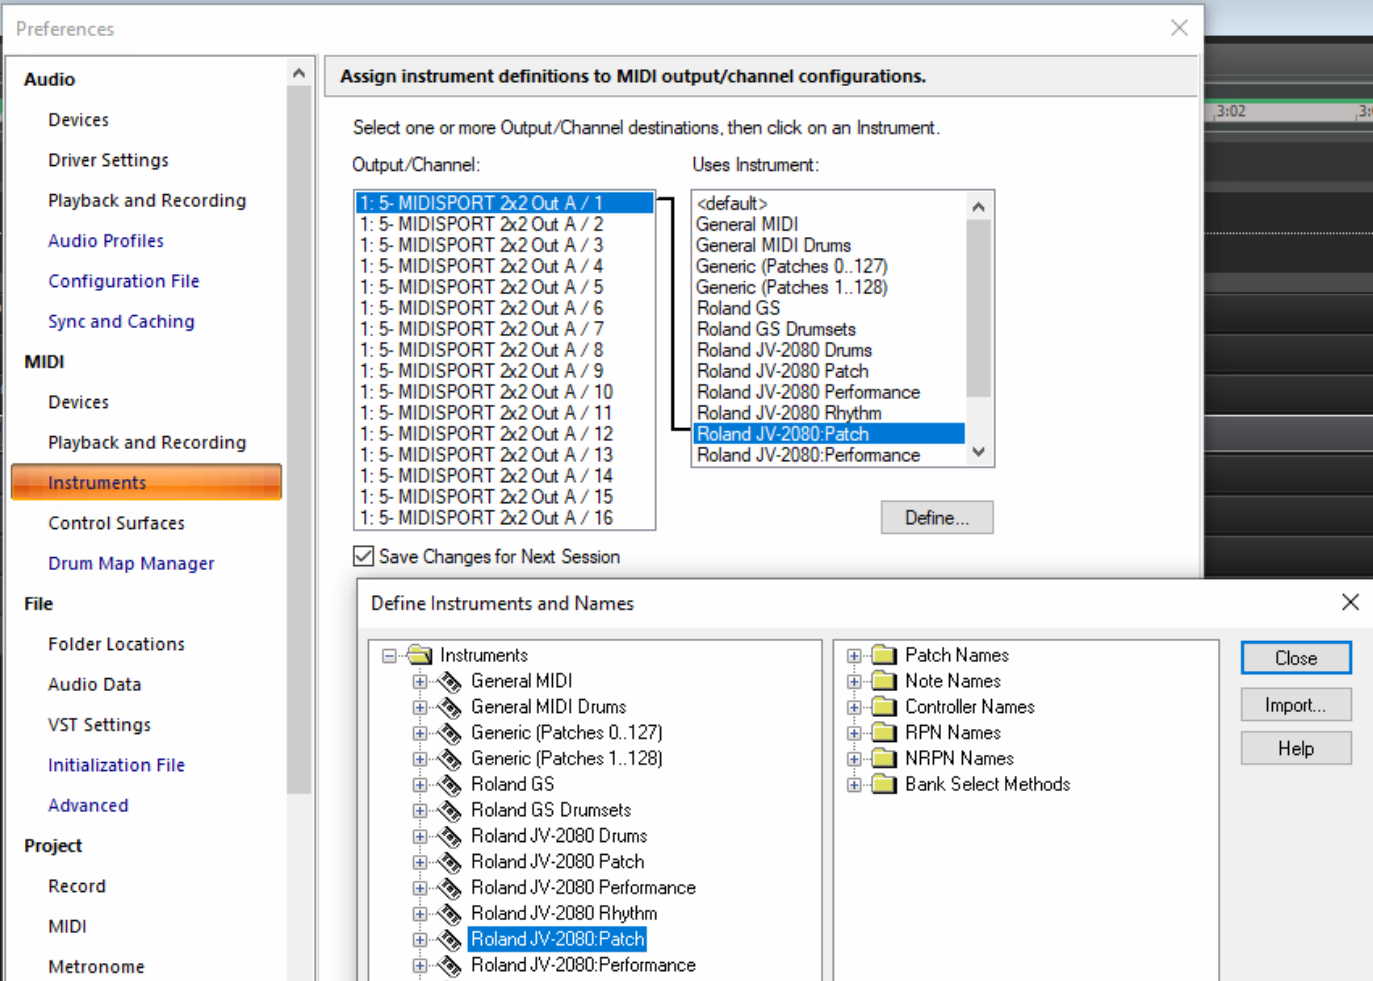Select MIDISPORT 2x2 Out A / 10 channel
Image resolution: width=1373 pixels, height=981 pixels.
click(505, 392)
